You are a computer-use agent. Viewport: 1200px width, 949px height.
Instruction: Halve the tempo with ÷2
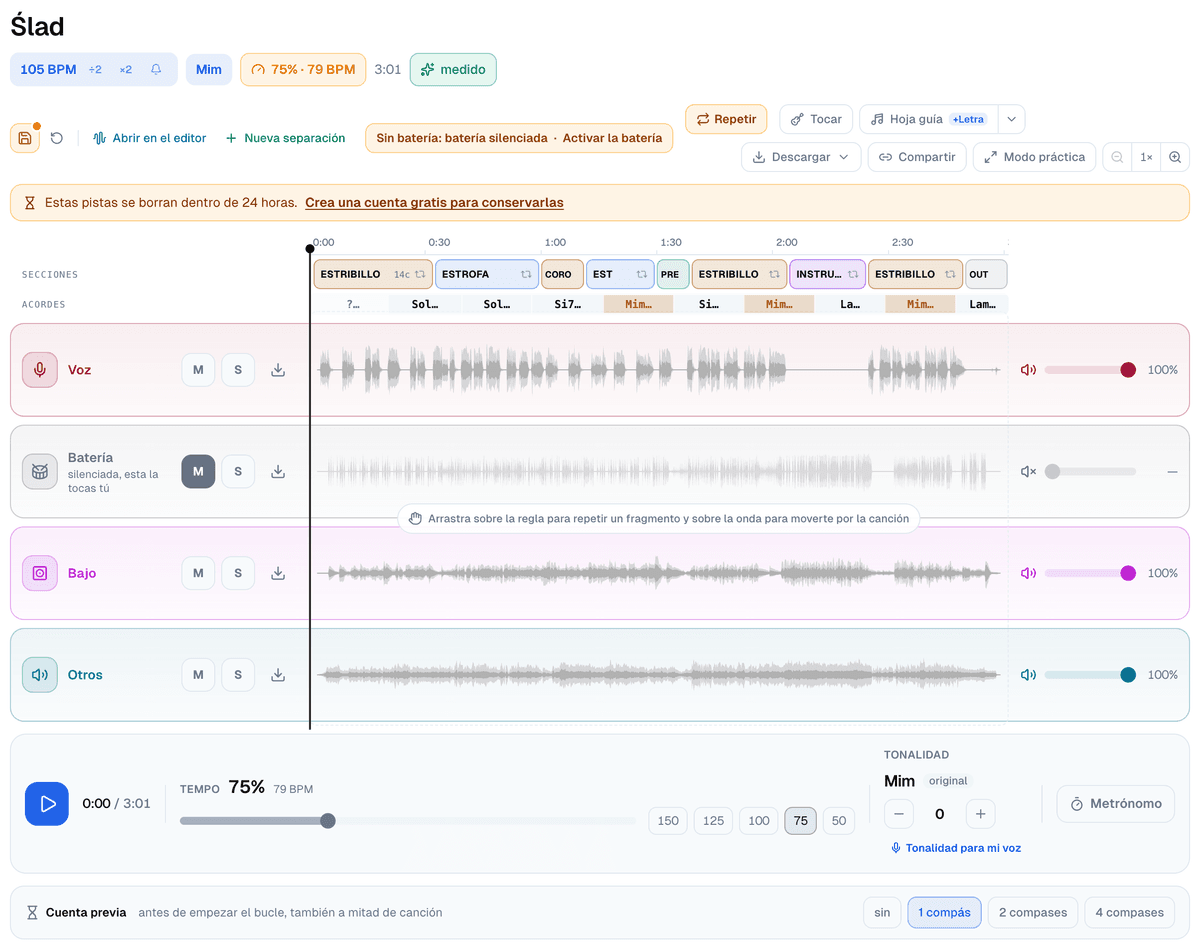point(95,70)
